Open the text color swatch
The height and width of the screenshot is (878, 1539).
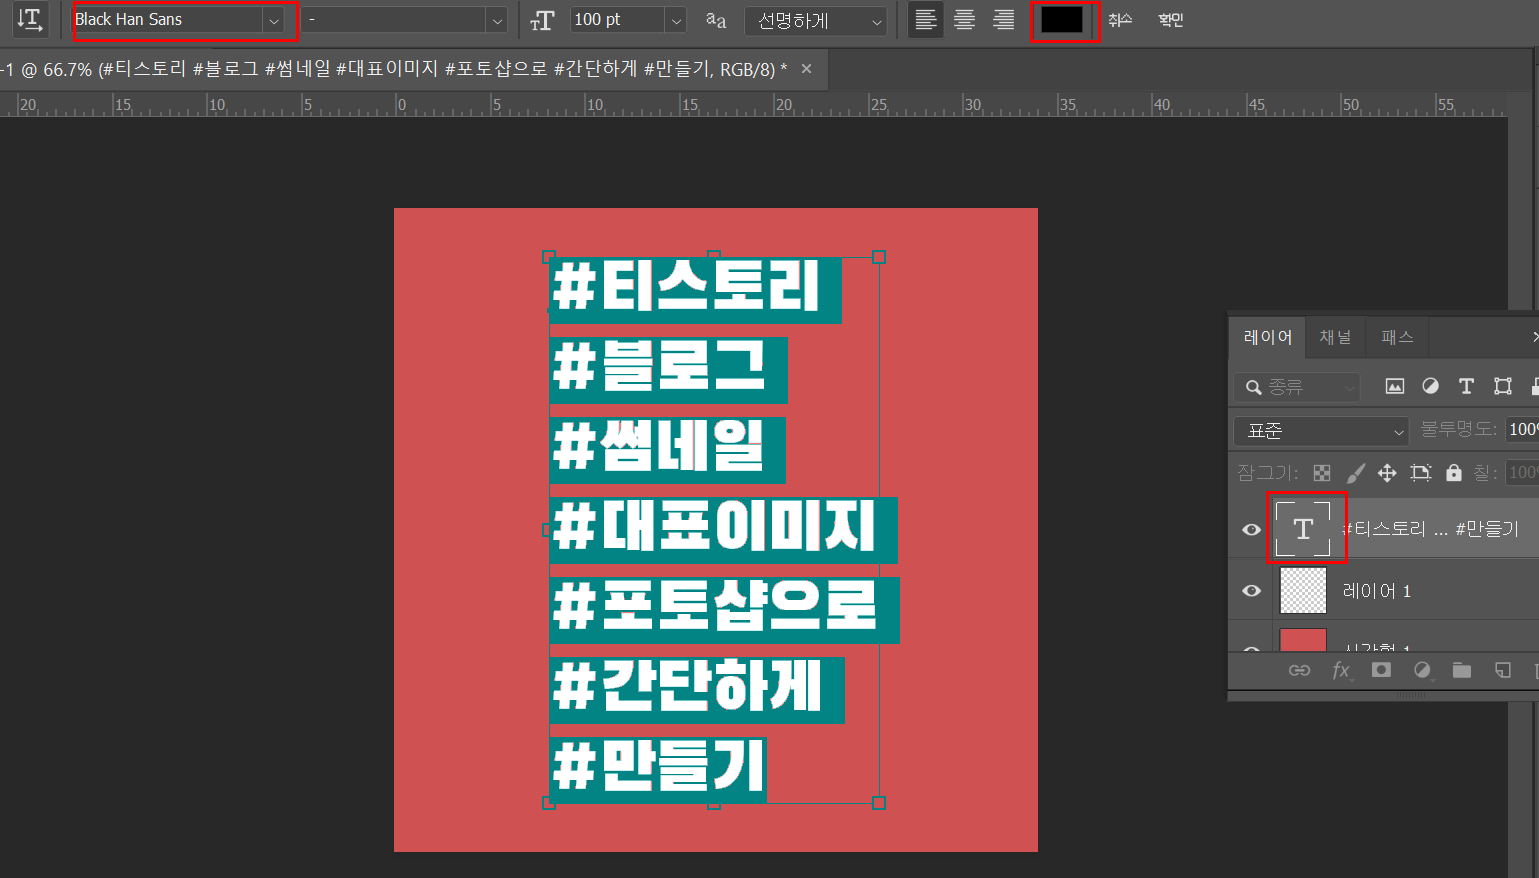tap(1062, 20)
